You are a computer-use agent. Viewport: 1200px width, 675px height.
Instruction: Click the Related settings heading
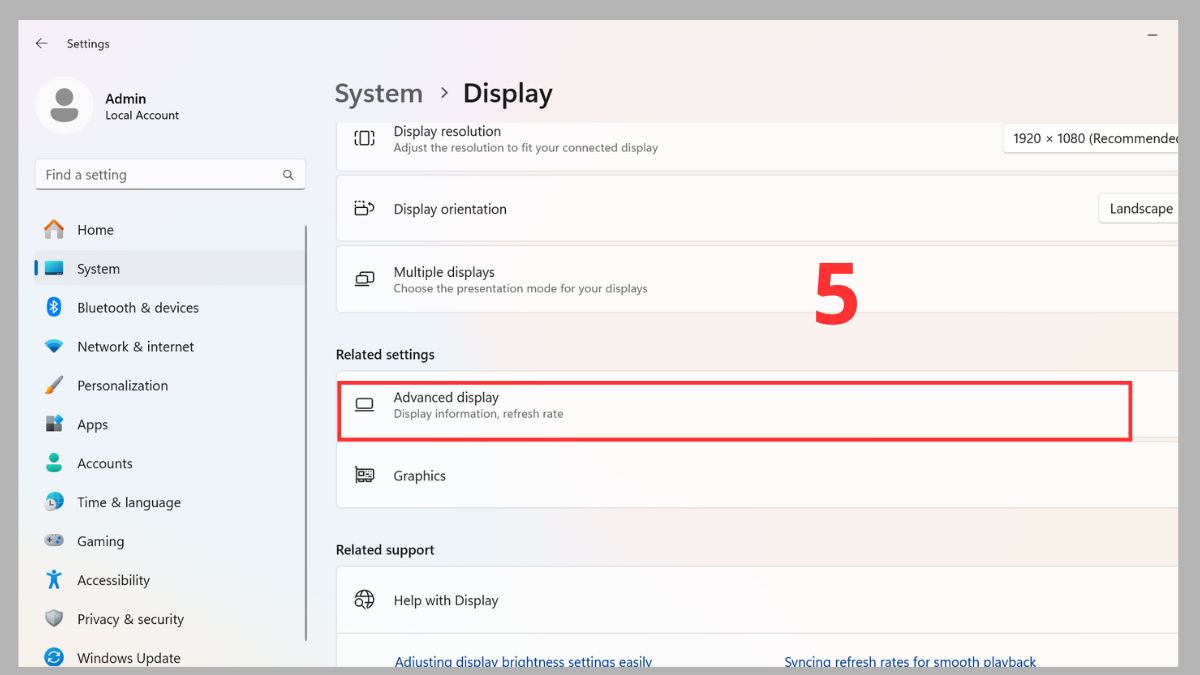385,355
